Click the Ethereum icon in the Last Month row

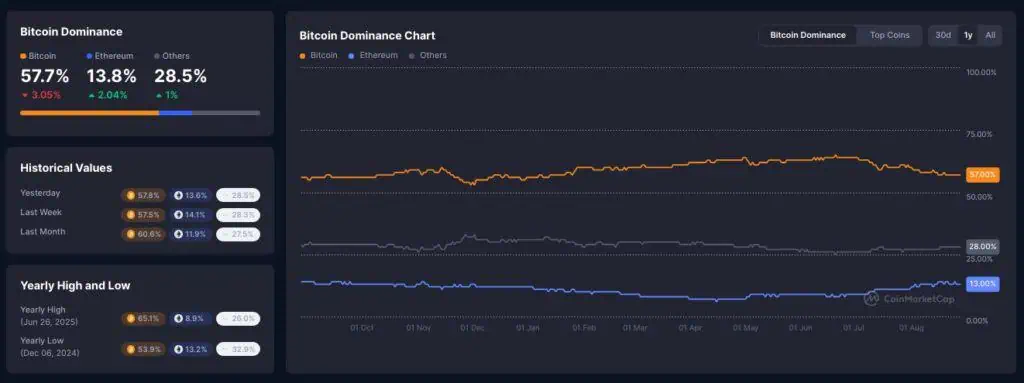[178, 234]
